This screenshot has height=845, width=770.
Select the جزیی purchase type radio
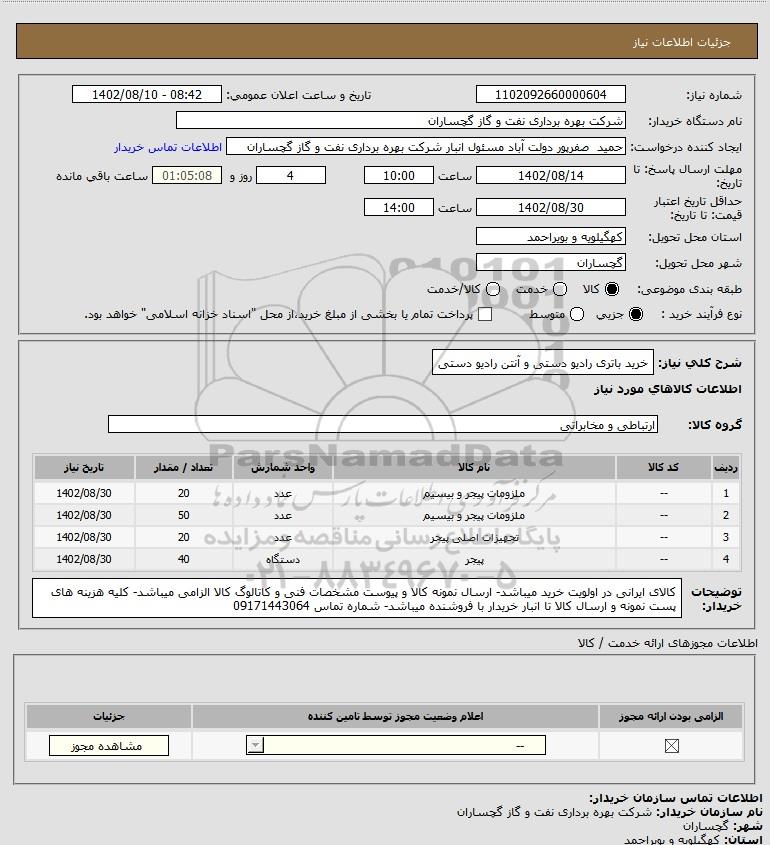(x=636, y=314)
